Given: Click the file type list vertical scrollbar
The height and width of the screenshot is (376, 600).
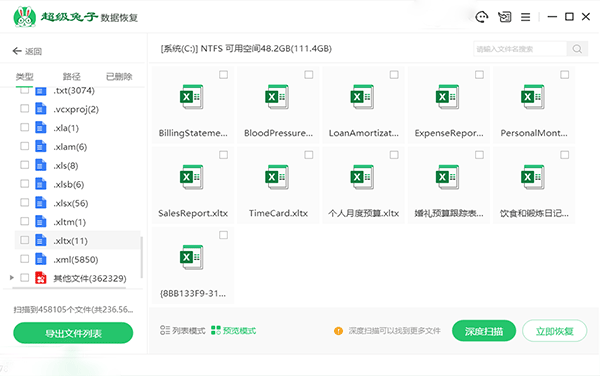Looking at the screenshot, I should 142,257.
